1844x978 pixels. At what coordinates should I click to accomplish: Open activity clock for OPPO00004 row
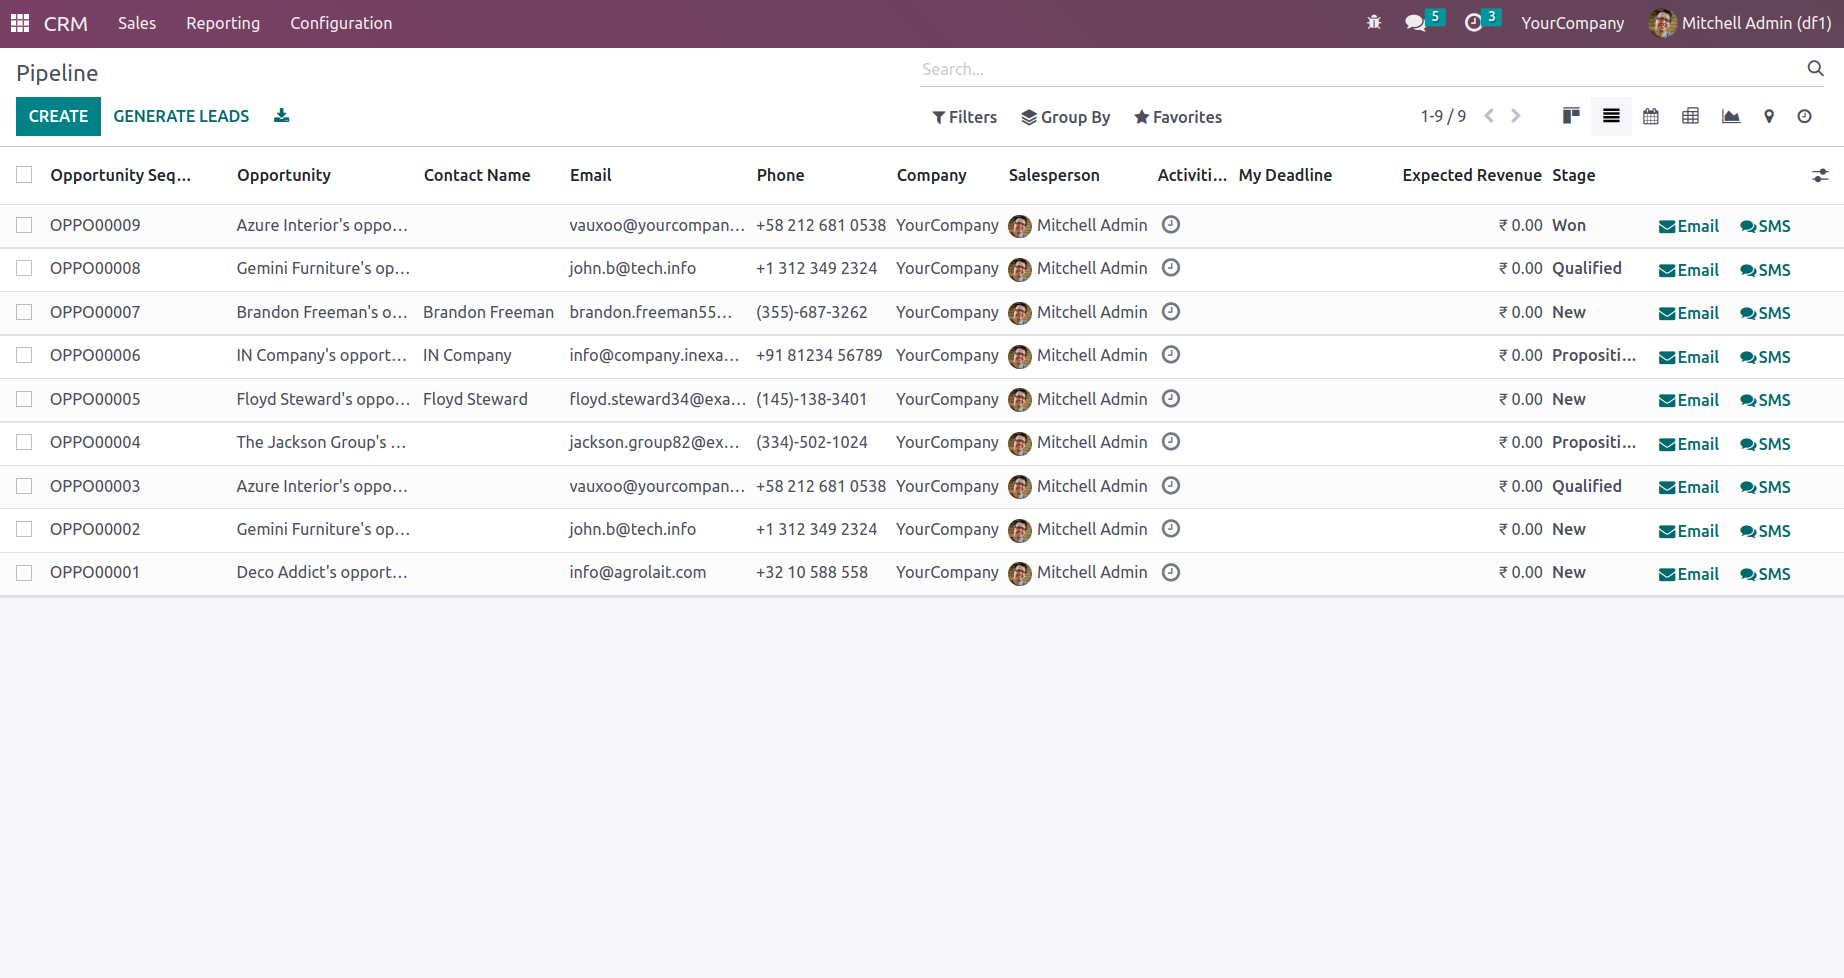coord(1171,442)
